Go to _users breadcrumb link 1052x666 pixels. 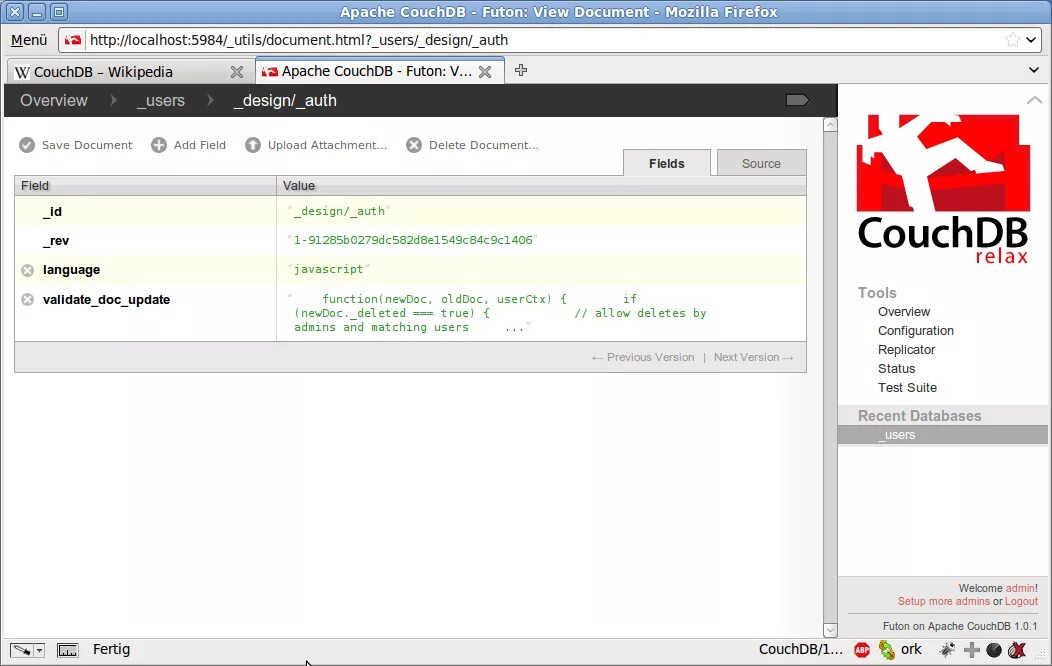160,101
